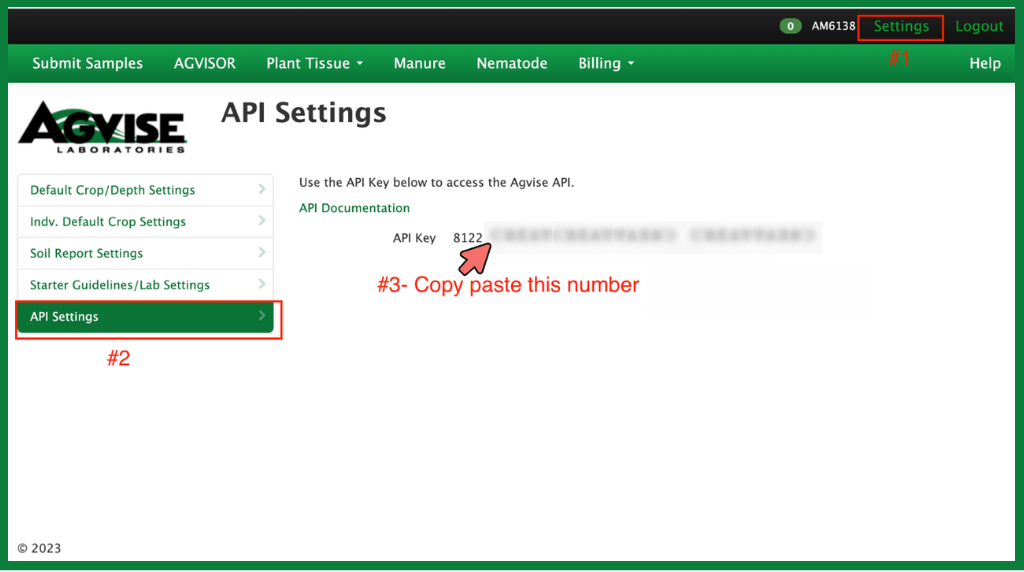Image resolution: width=1024 pixels, height=572 pixels.
Task: Click chevron beside Default Crop/Depth Settings
Action: pos(261,189)
